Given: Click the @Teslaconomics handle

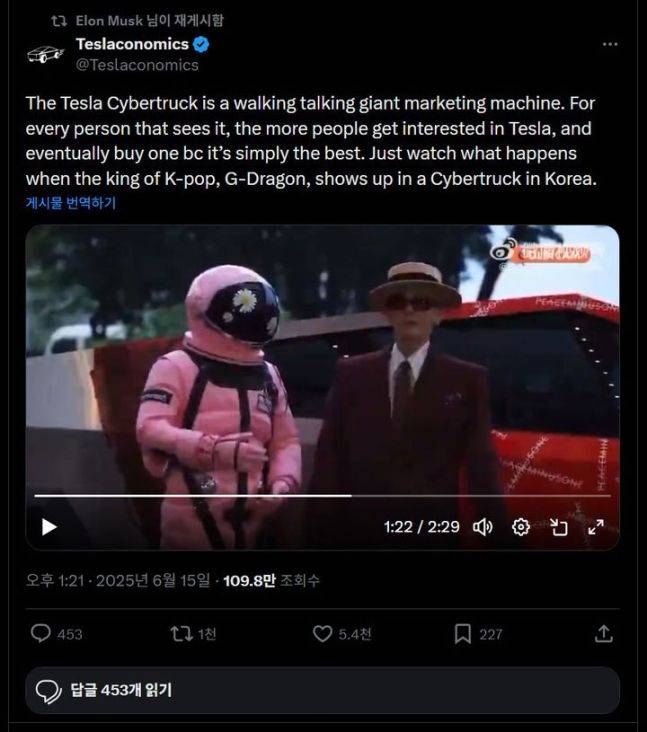Looking at the screenshot, I should point(137,65).
